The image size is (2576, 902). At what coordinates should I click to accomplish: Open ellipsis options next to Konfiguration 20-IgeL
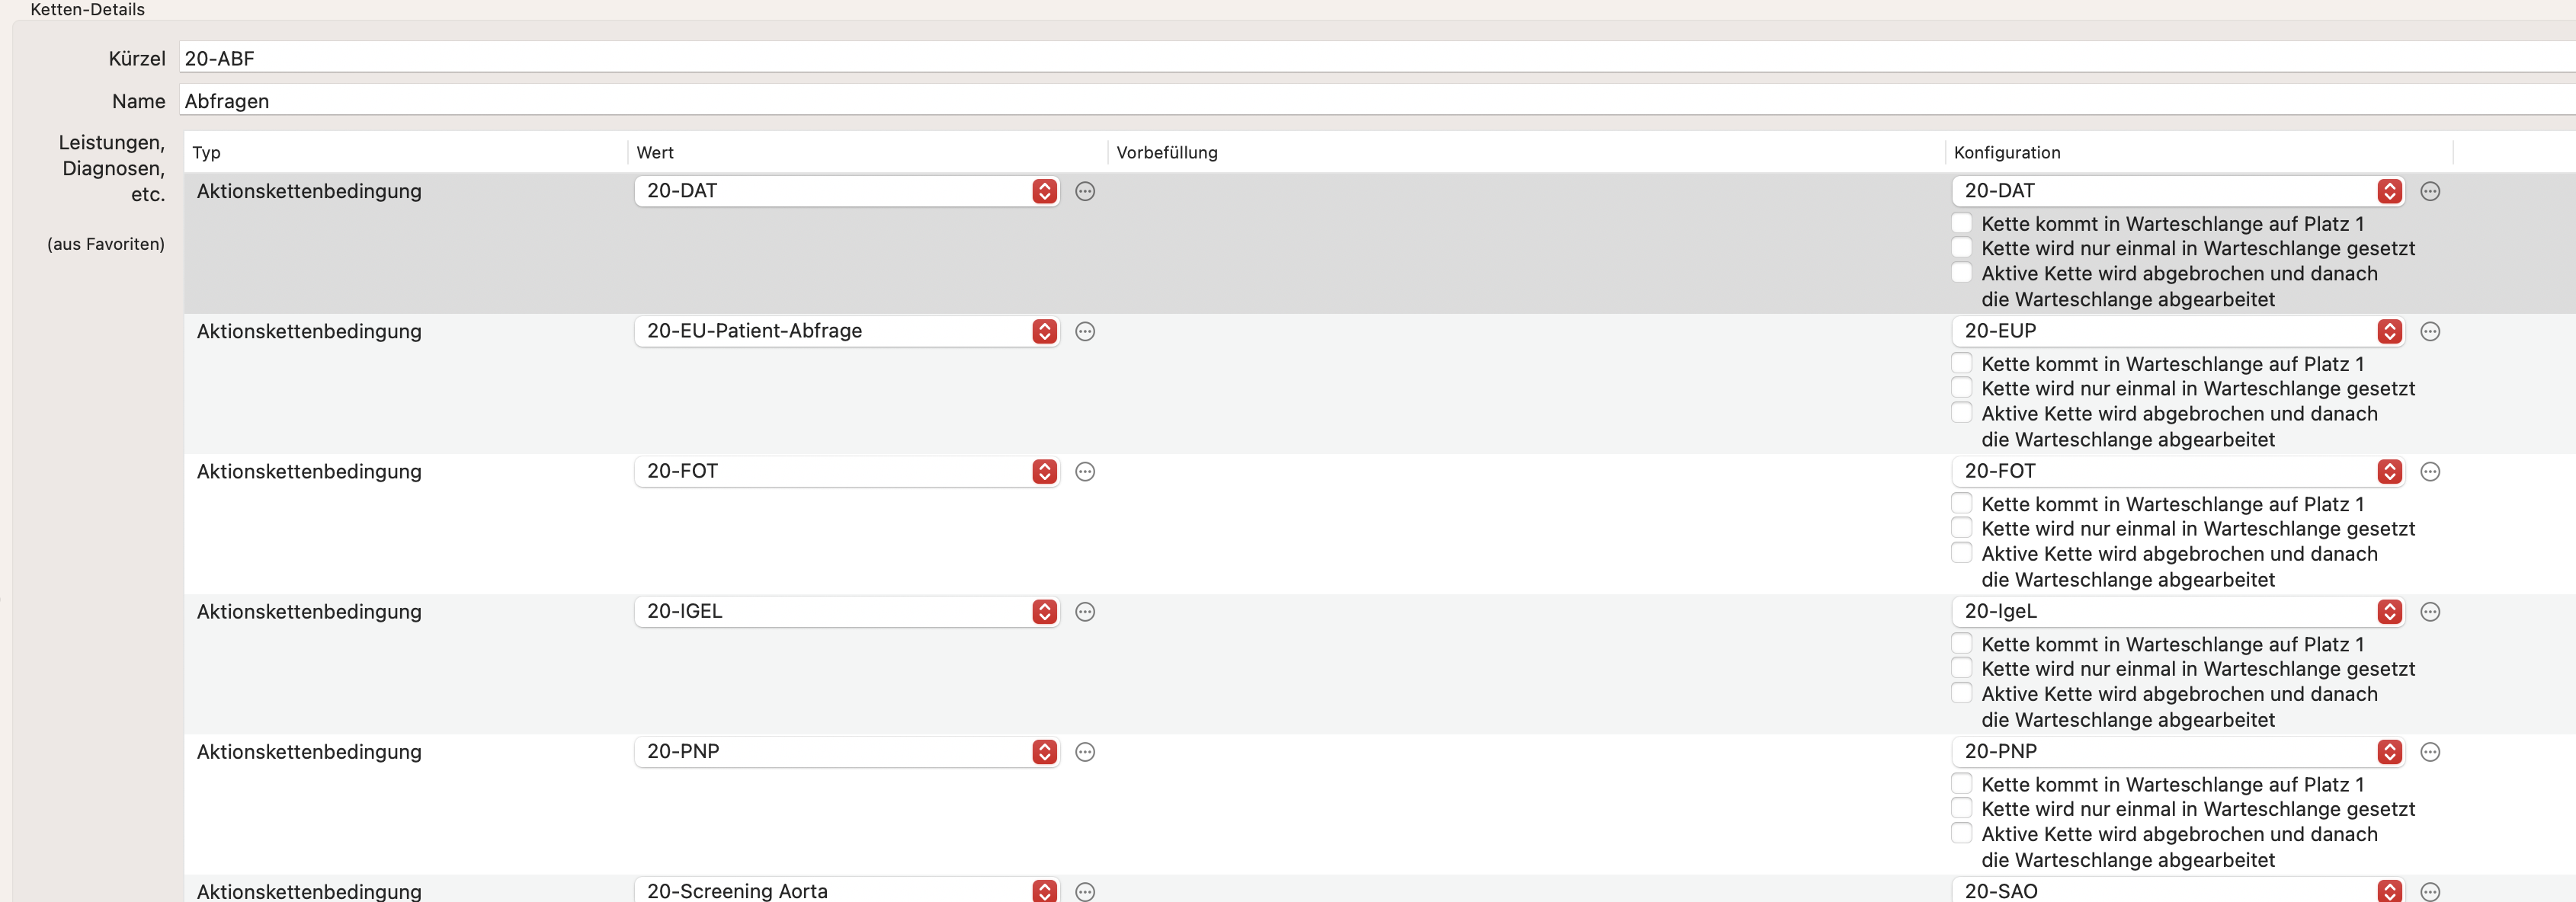(x=2430, y=611)
